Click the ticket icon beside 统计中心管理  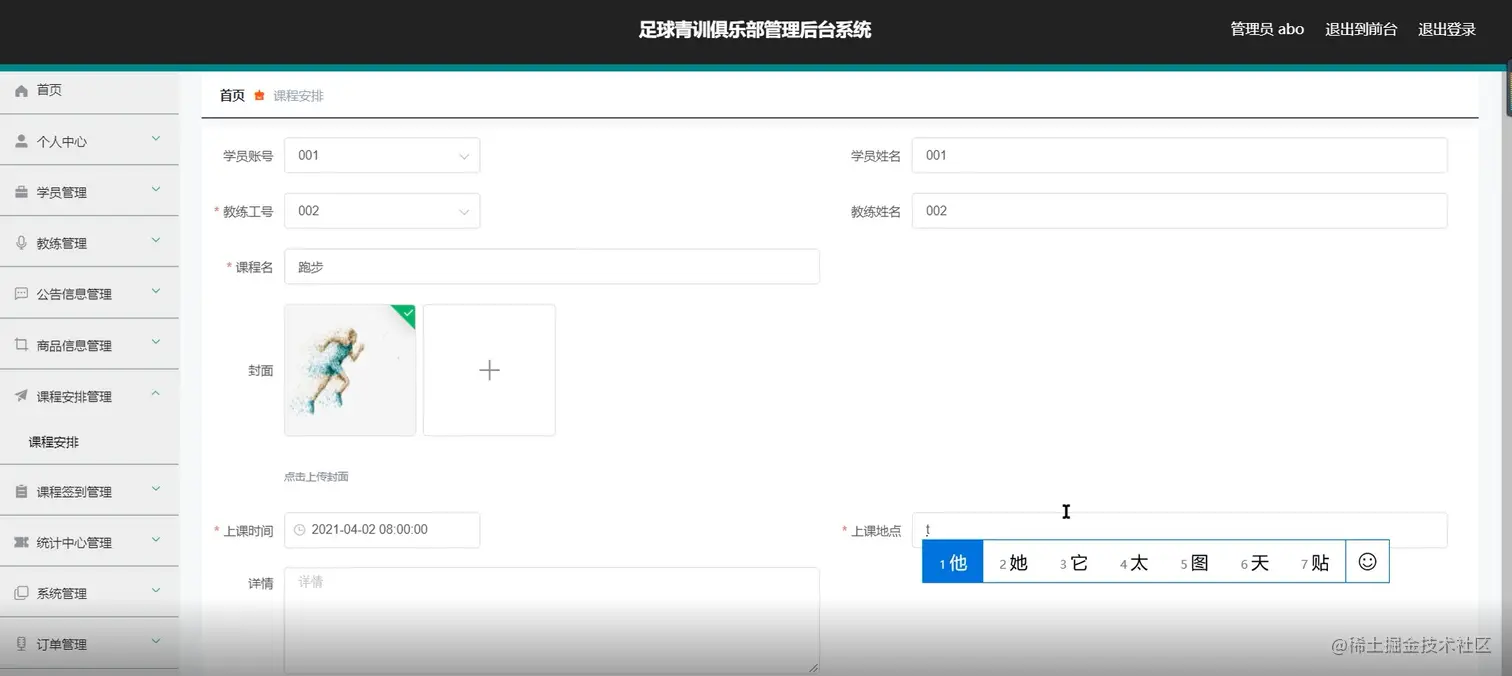pos(21,542)
